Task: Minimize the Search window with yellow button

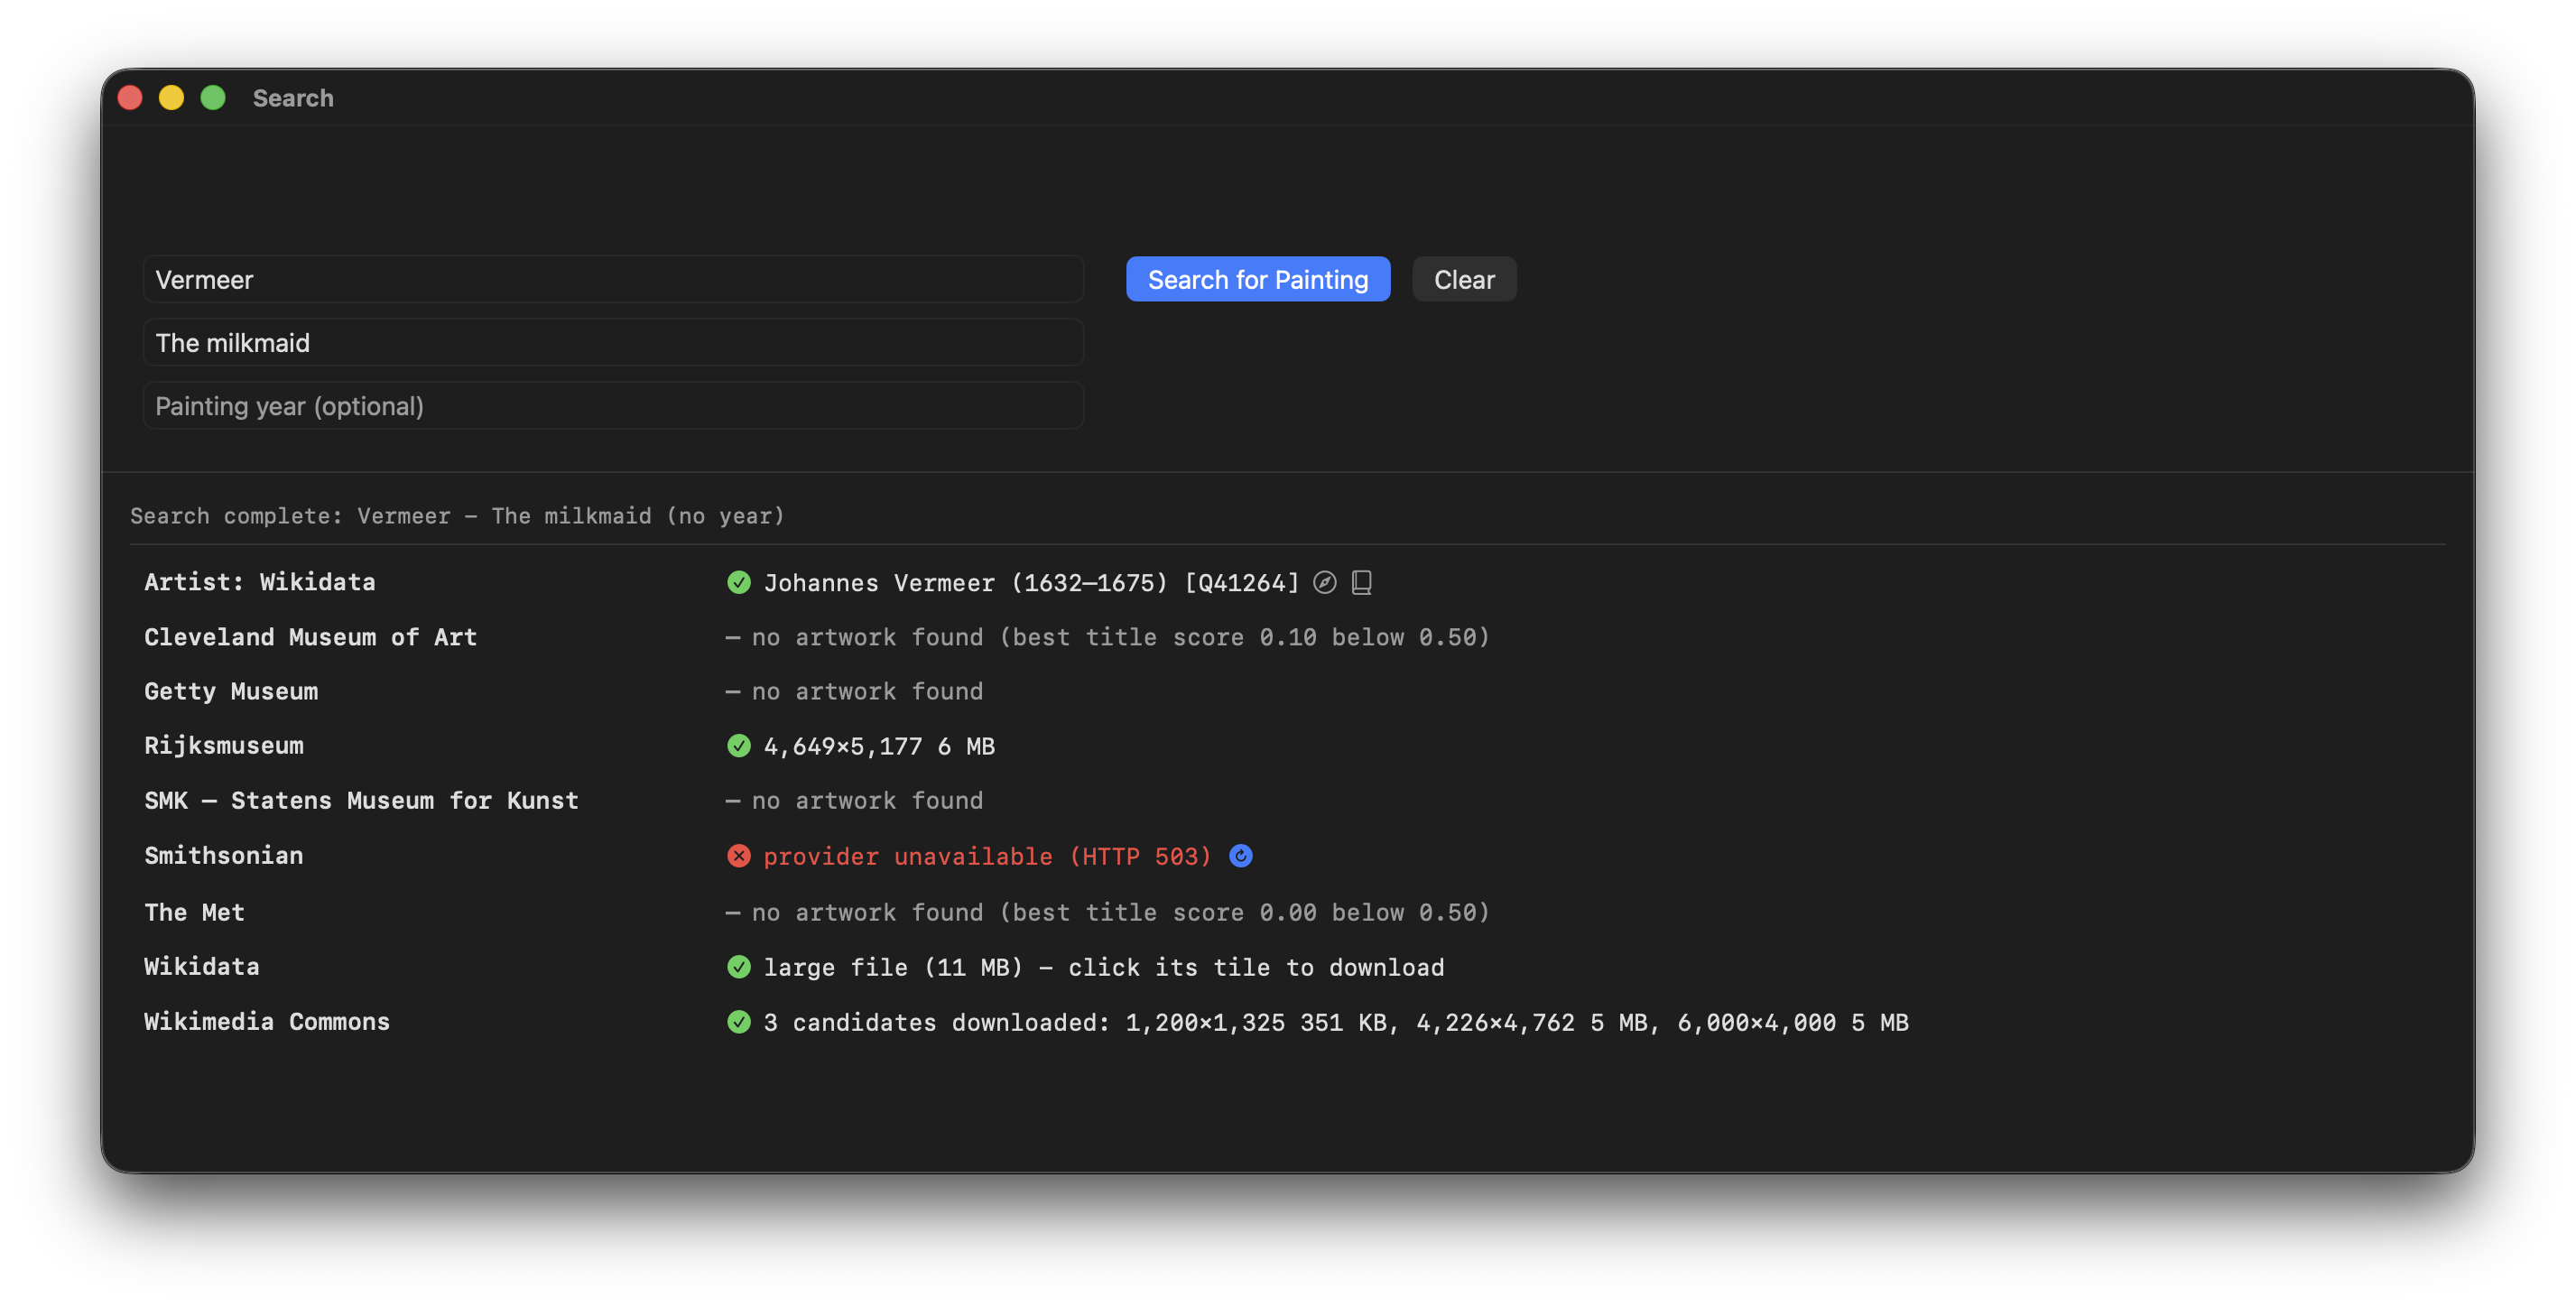Action: (x=171, y=98)
